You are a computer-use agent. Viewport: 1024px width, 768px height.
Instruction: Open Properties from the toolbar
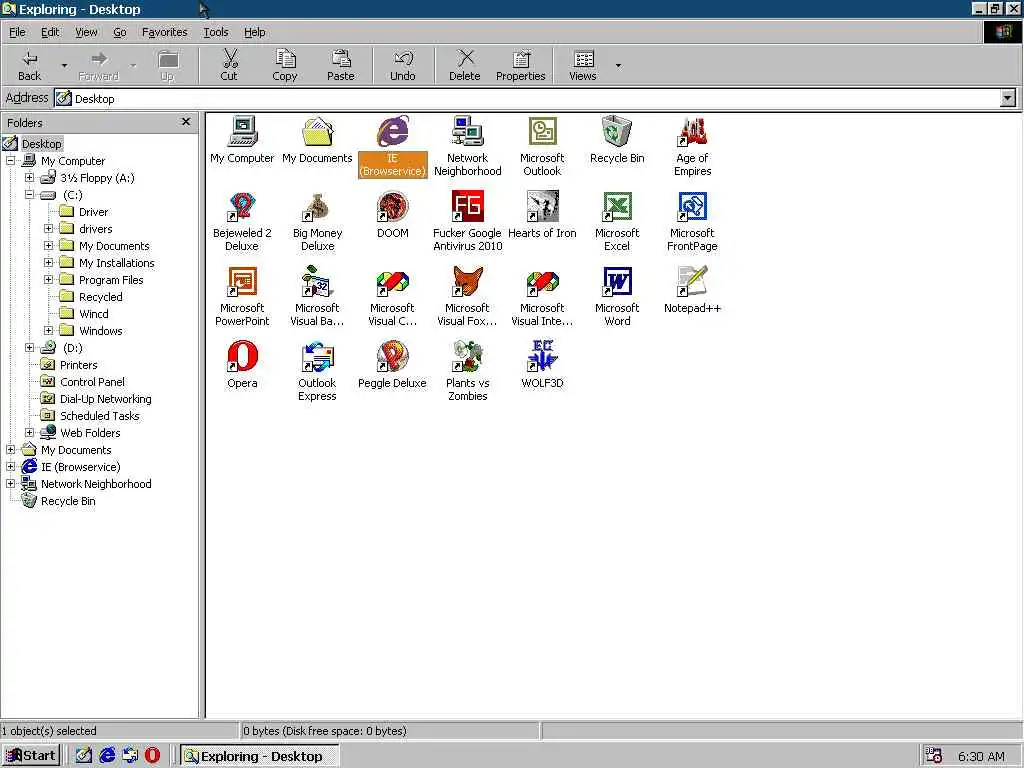pos(520,65)
